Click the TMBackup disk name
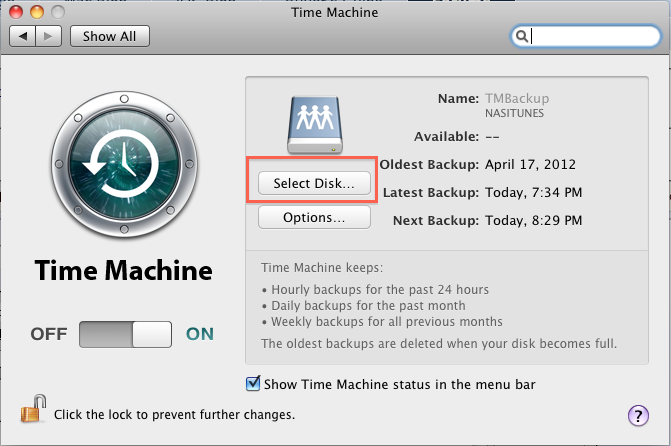 (518, 99)
